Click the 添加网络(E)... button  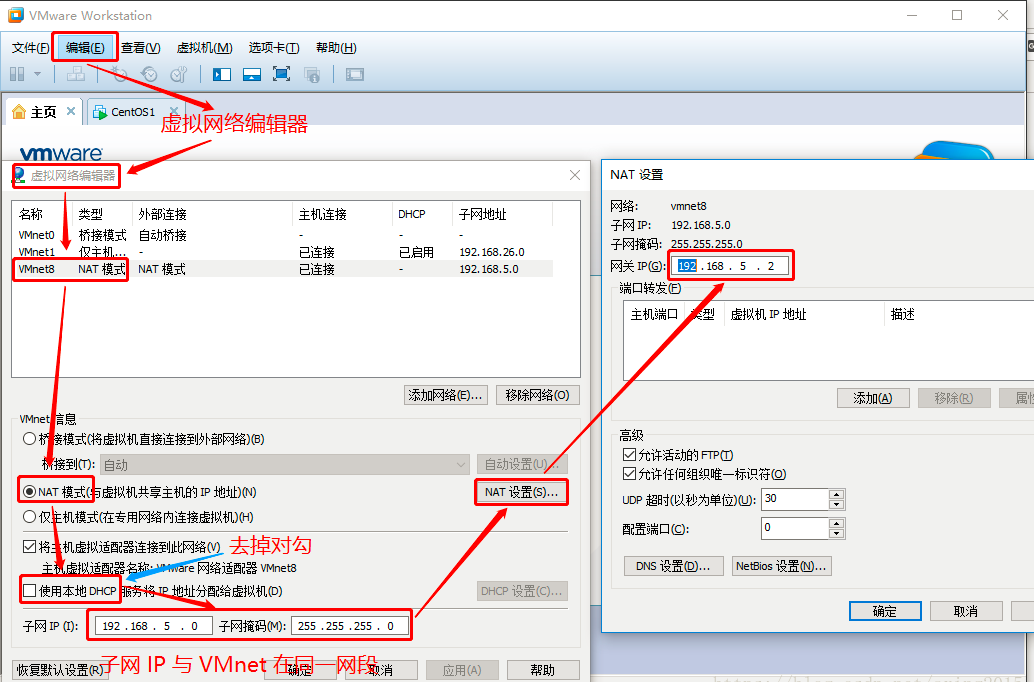point(446,395)
